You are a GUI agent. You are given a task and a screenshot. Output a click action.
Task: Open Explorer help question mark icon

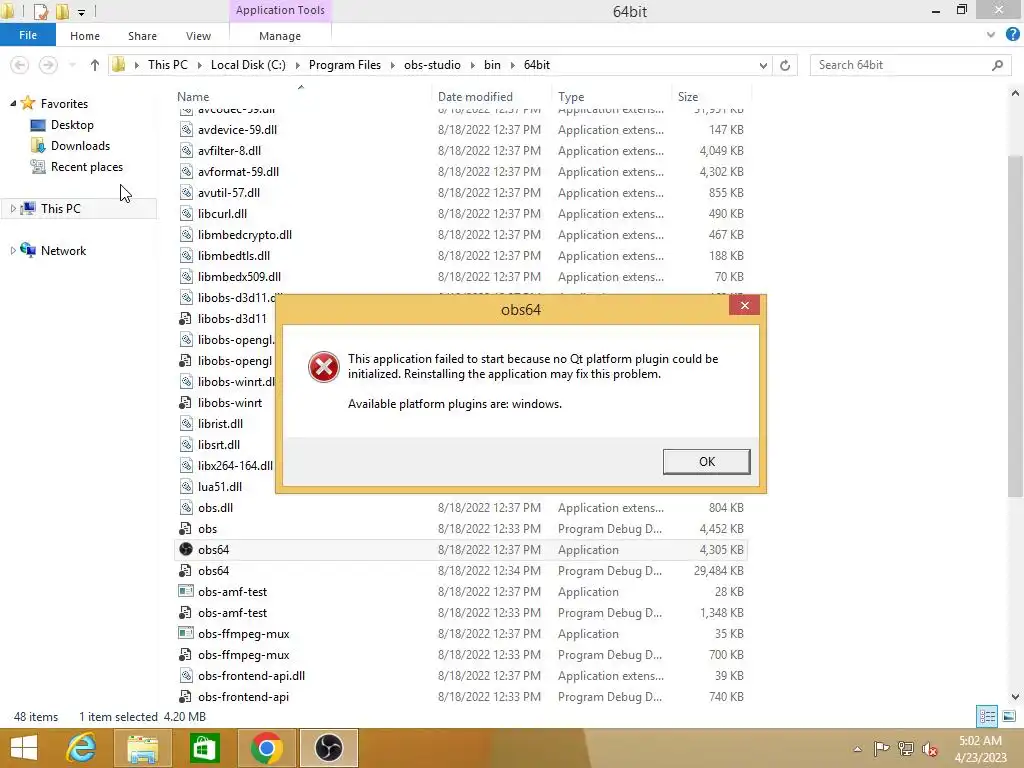tap(1013, 35)
